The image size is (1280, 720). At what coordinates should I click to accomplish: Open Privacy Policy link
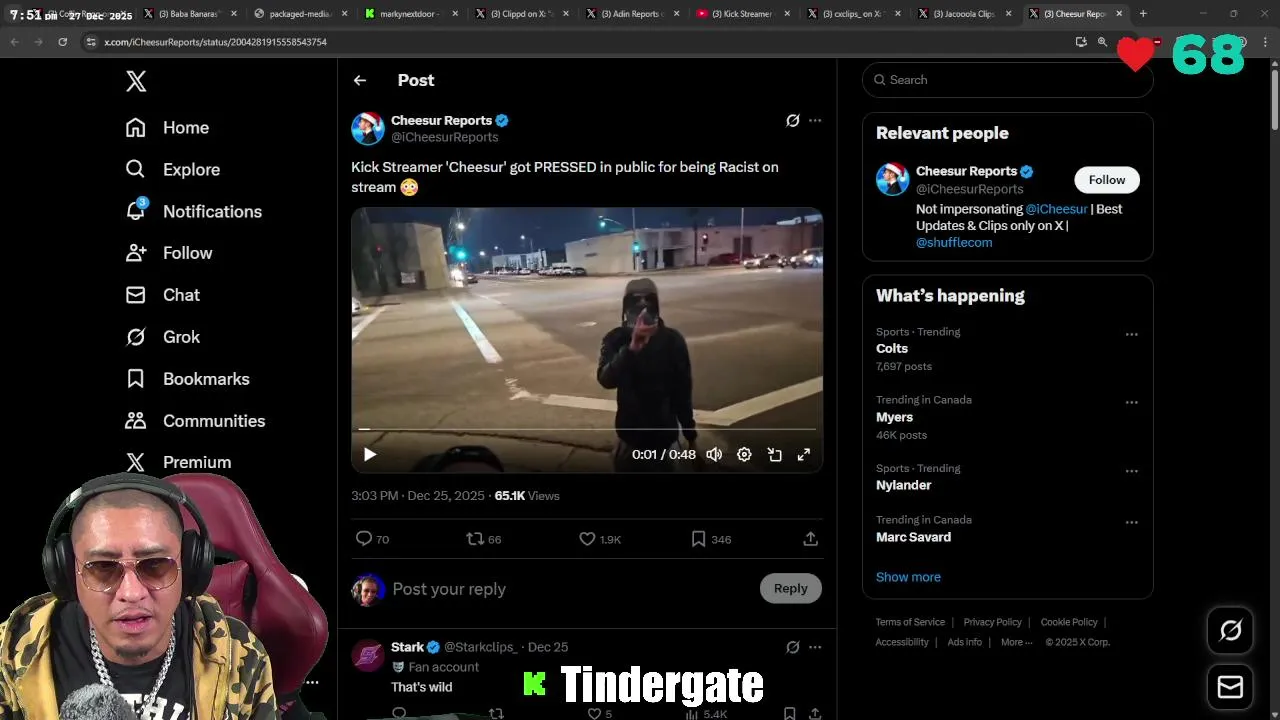point(992,622)
